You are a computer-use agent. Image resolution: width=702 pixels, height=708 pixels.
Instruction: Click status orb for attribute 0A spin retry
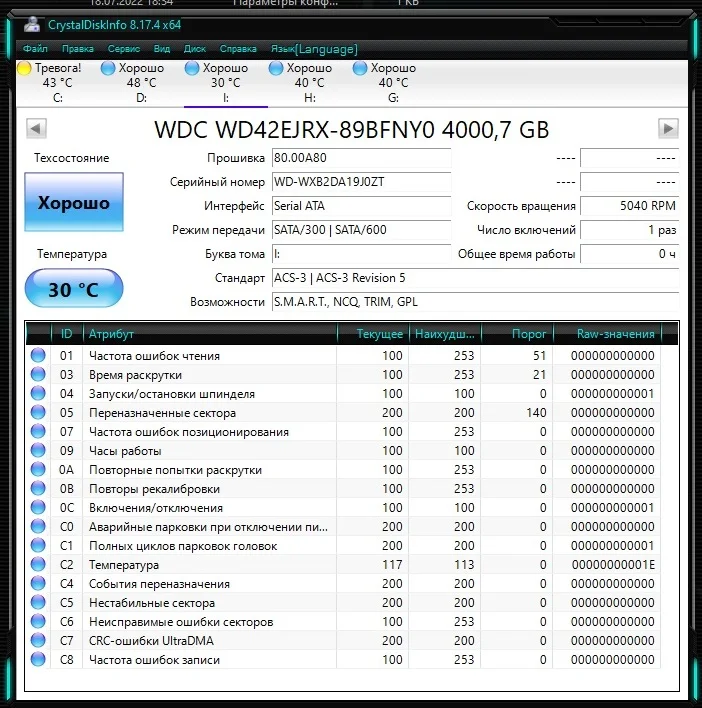(38, 470)
